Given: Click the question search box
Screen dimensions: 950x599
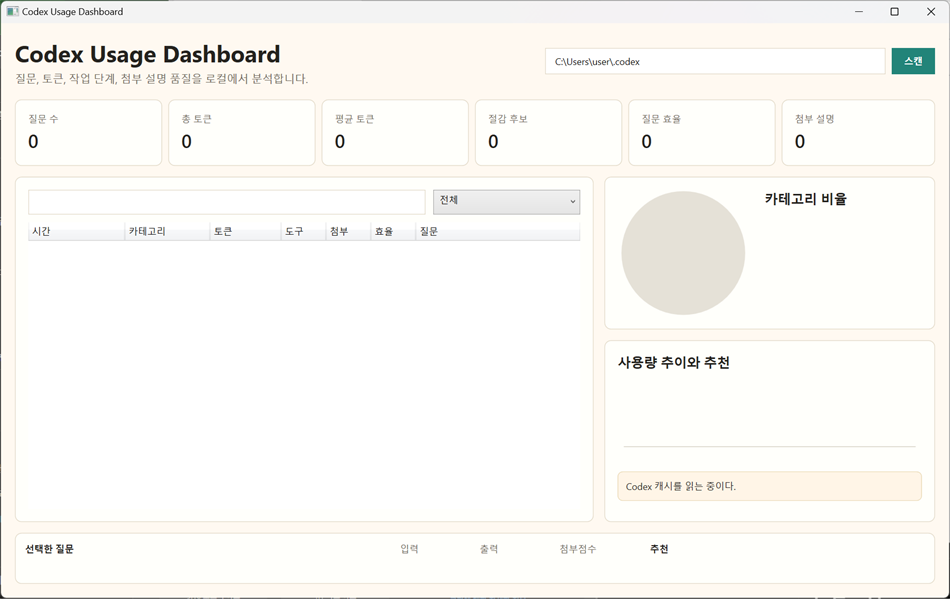Looking at the screenshot, I should (227, 202).
